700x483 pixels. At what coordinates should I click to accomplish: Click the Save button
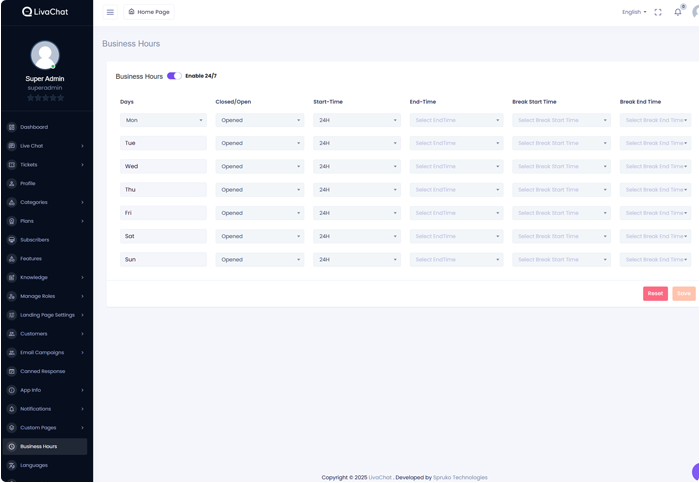coord(684,293)
